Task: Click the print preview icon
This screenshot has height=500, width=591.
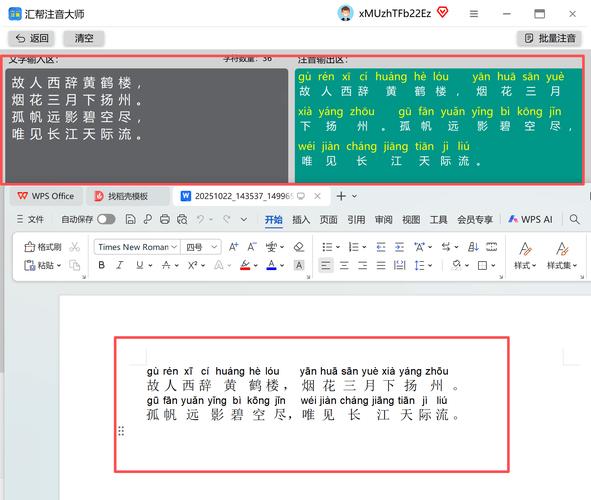Action: point(182,219)
